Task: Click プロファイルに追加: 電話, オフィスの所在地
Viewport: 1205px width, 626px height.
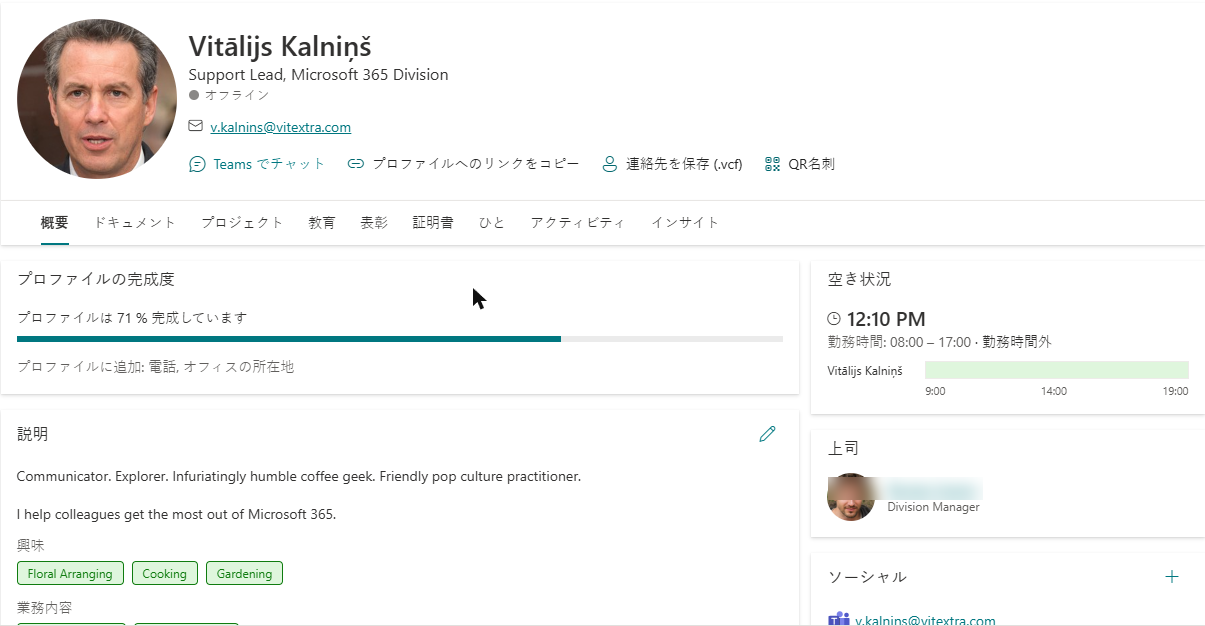Action: (x=156, y=367)
